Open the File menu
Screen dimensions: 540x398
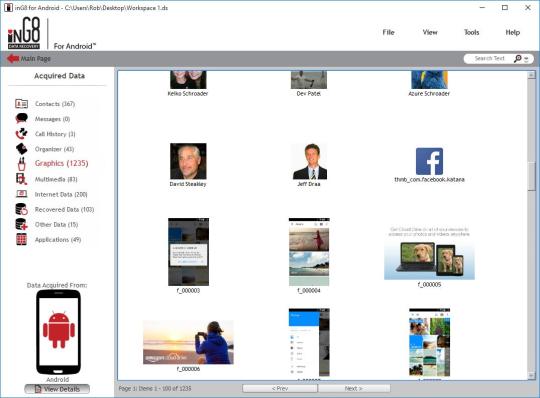388,32
